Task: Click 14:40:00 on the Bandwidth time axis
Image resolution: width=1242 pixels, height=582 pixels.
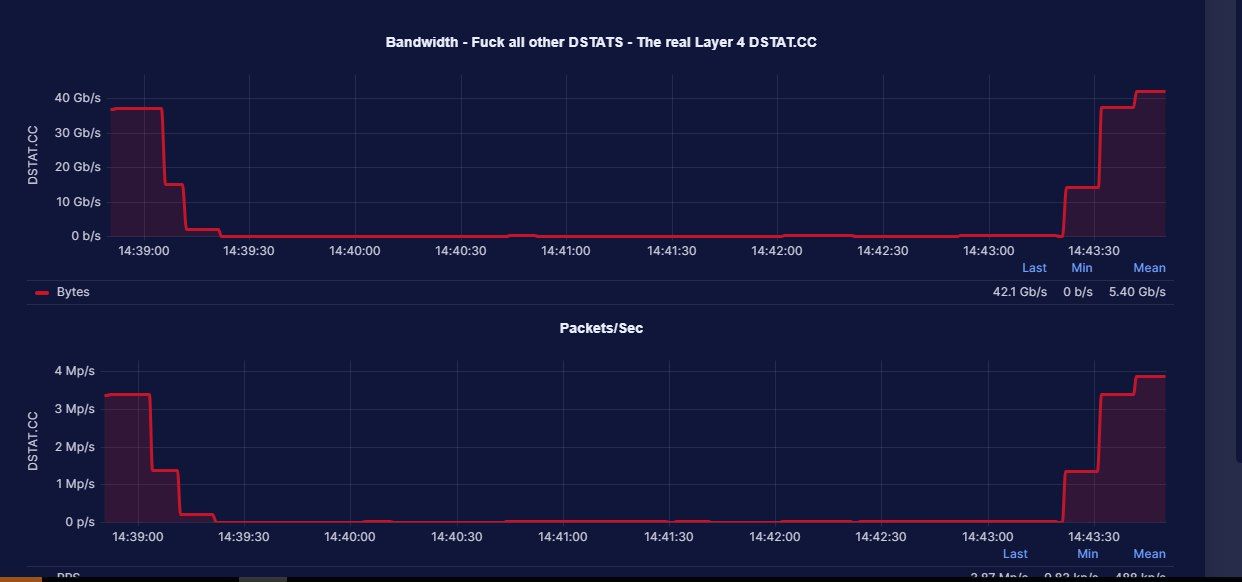Action: (x=355, y=251)
